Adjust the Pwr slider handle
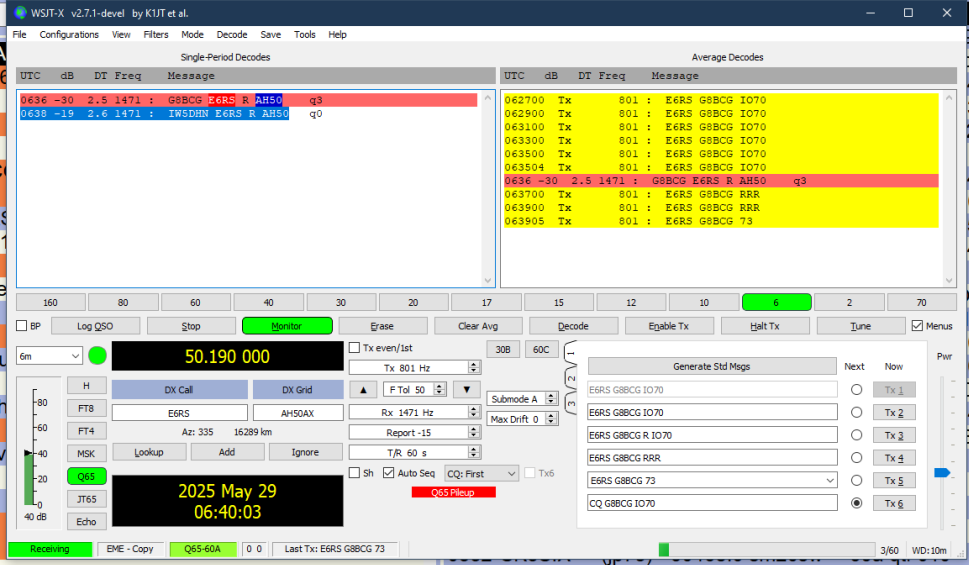The height and width of the screenshot is (565, 969). [941, 473]
